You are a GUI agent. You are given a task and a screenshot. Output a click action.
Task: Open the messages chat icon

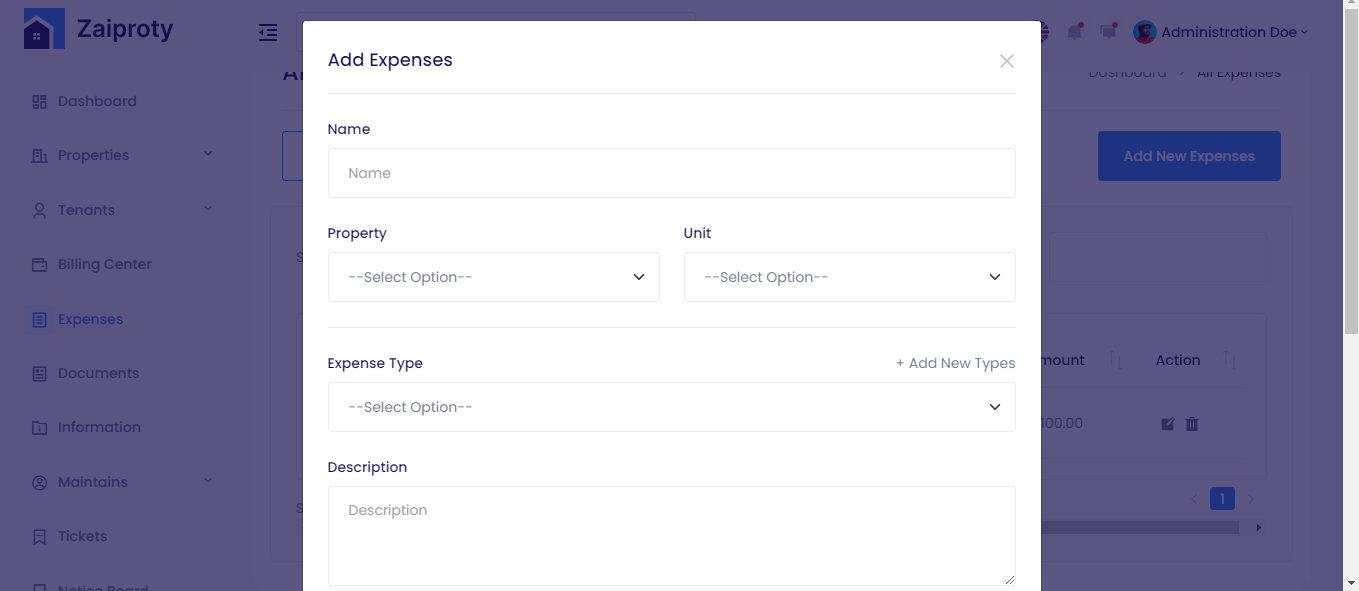coord(1108,32)
